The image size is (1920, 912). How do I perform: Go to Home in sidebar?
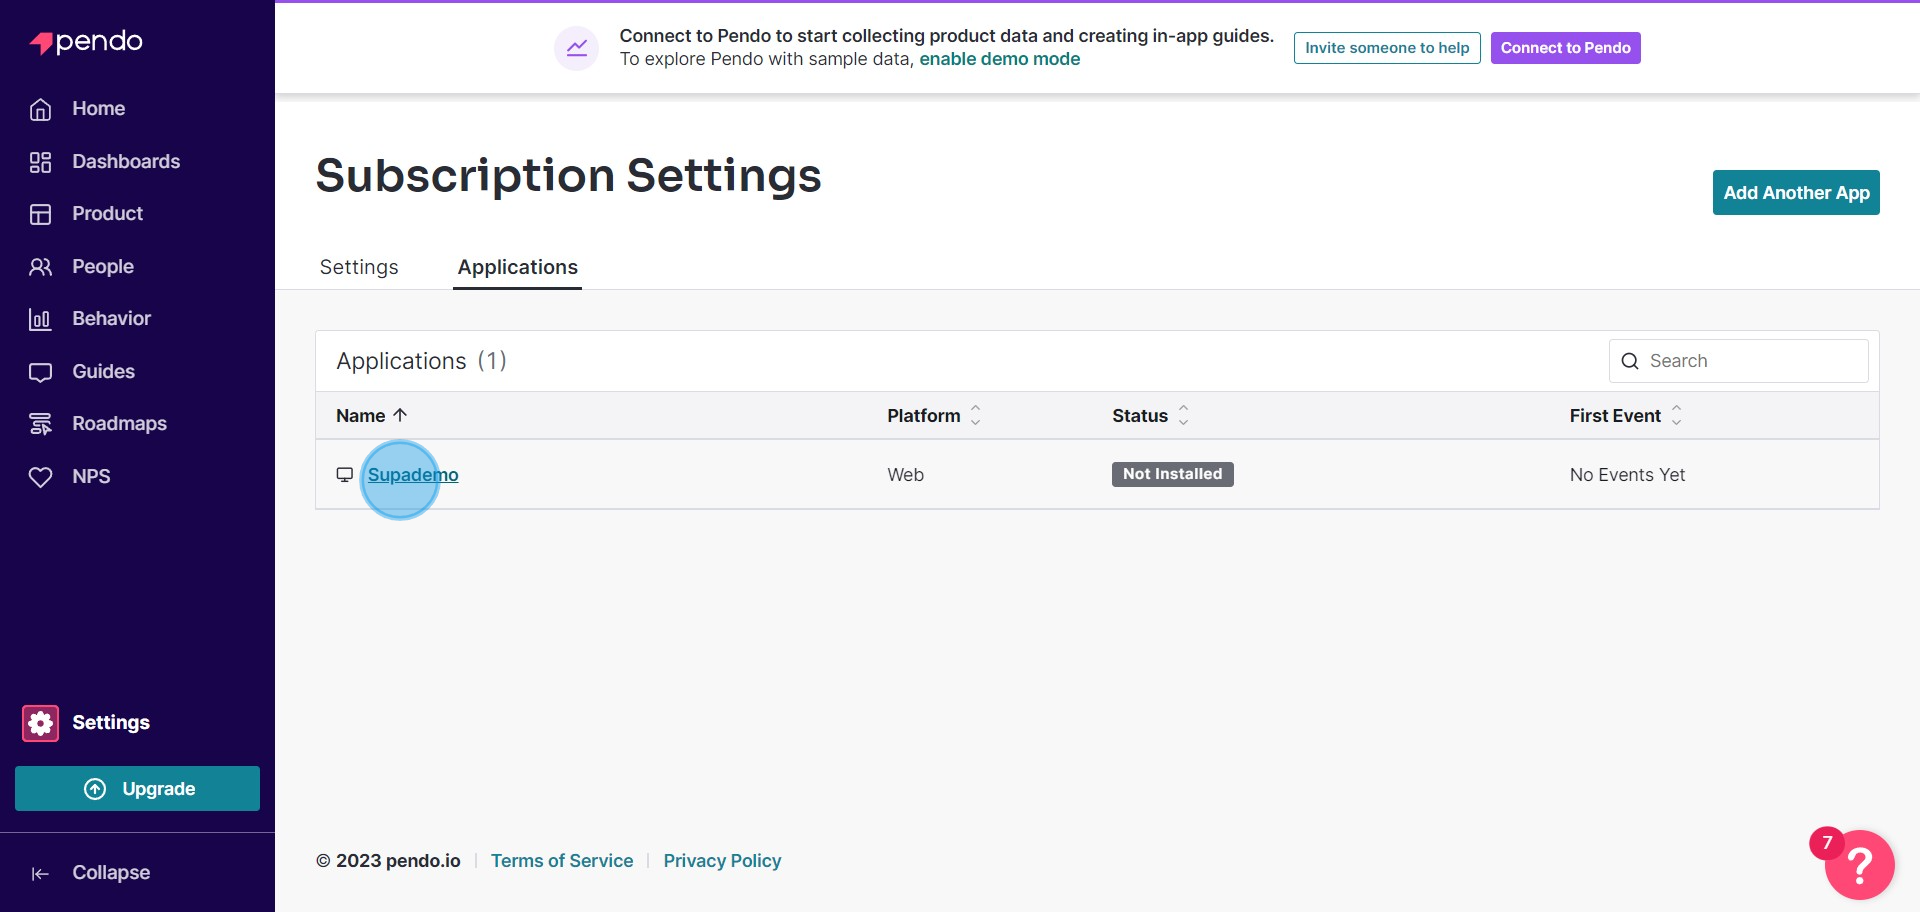pos(99,109)
